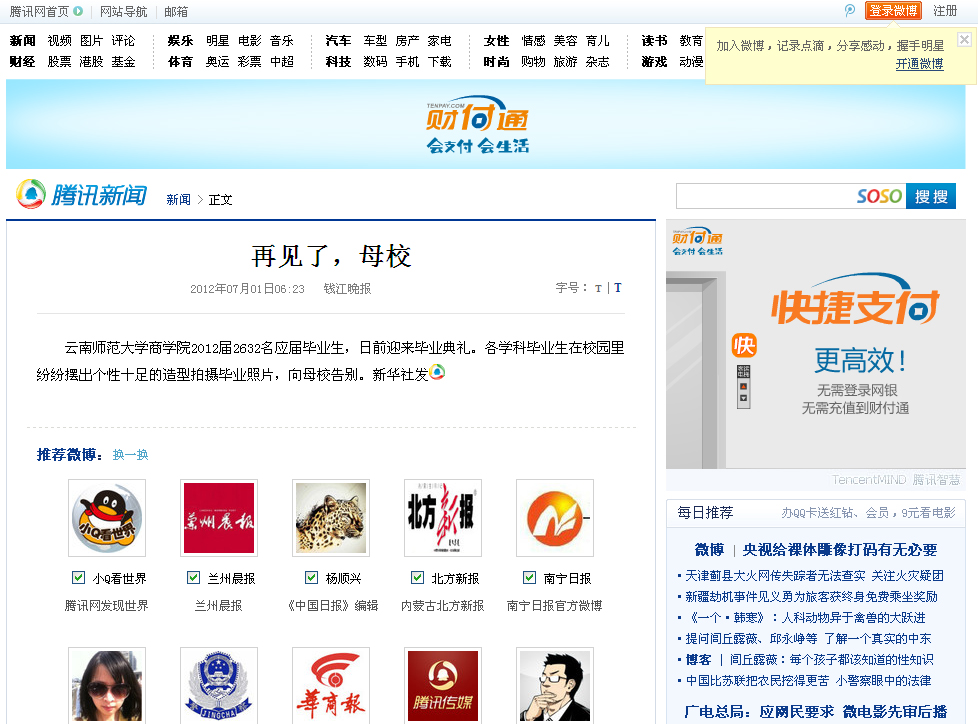Open the 网站导航 link
Image resolution: width=978 pixels, height=724 pixels.
point(123,11)
